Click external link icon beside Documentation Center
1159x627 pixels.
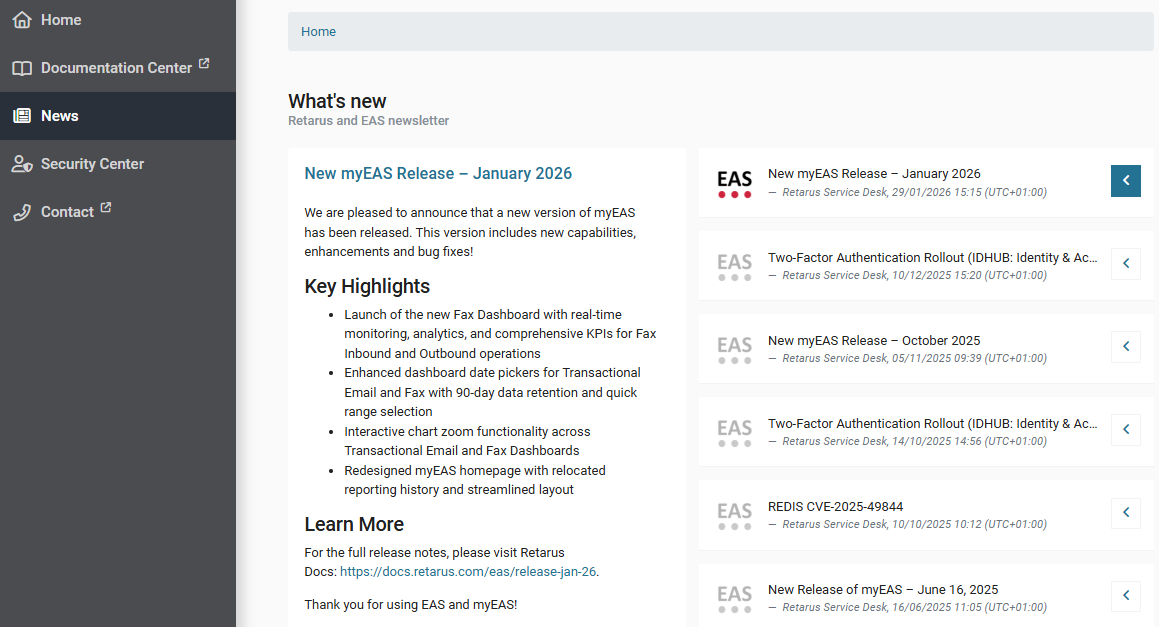204,64
